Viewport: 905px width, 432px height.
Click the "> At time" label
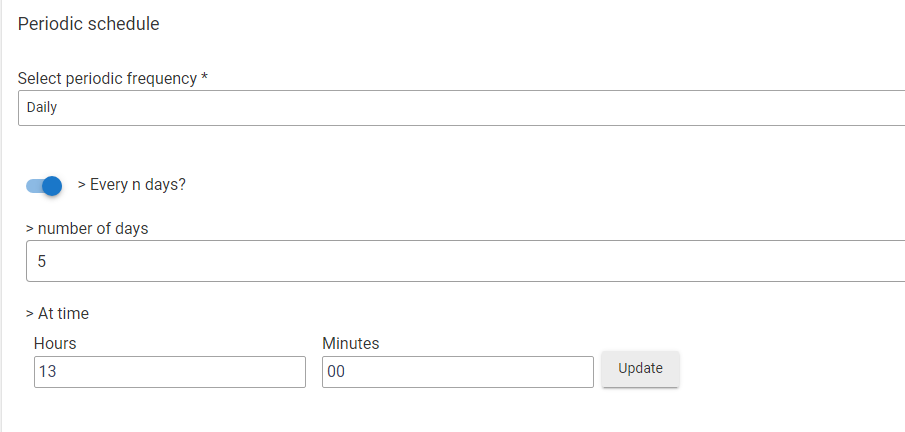[57, 313]
